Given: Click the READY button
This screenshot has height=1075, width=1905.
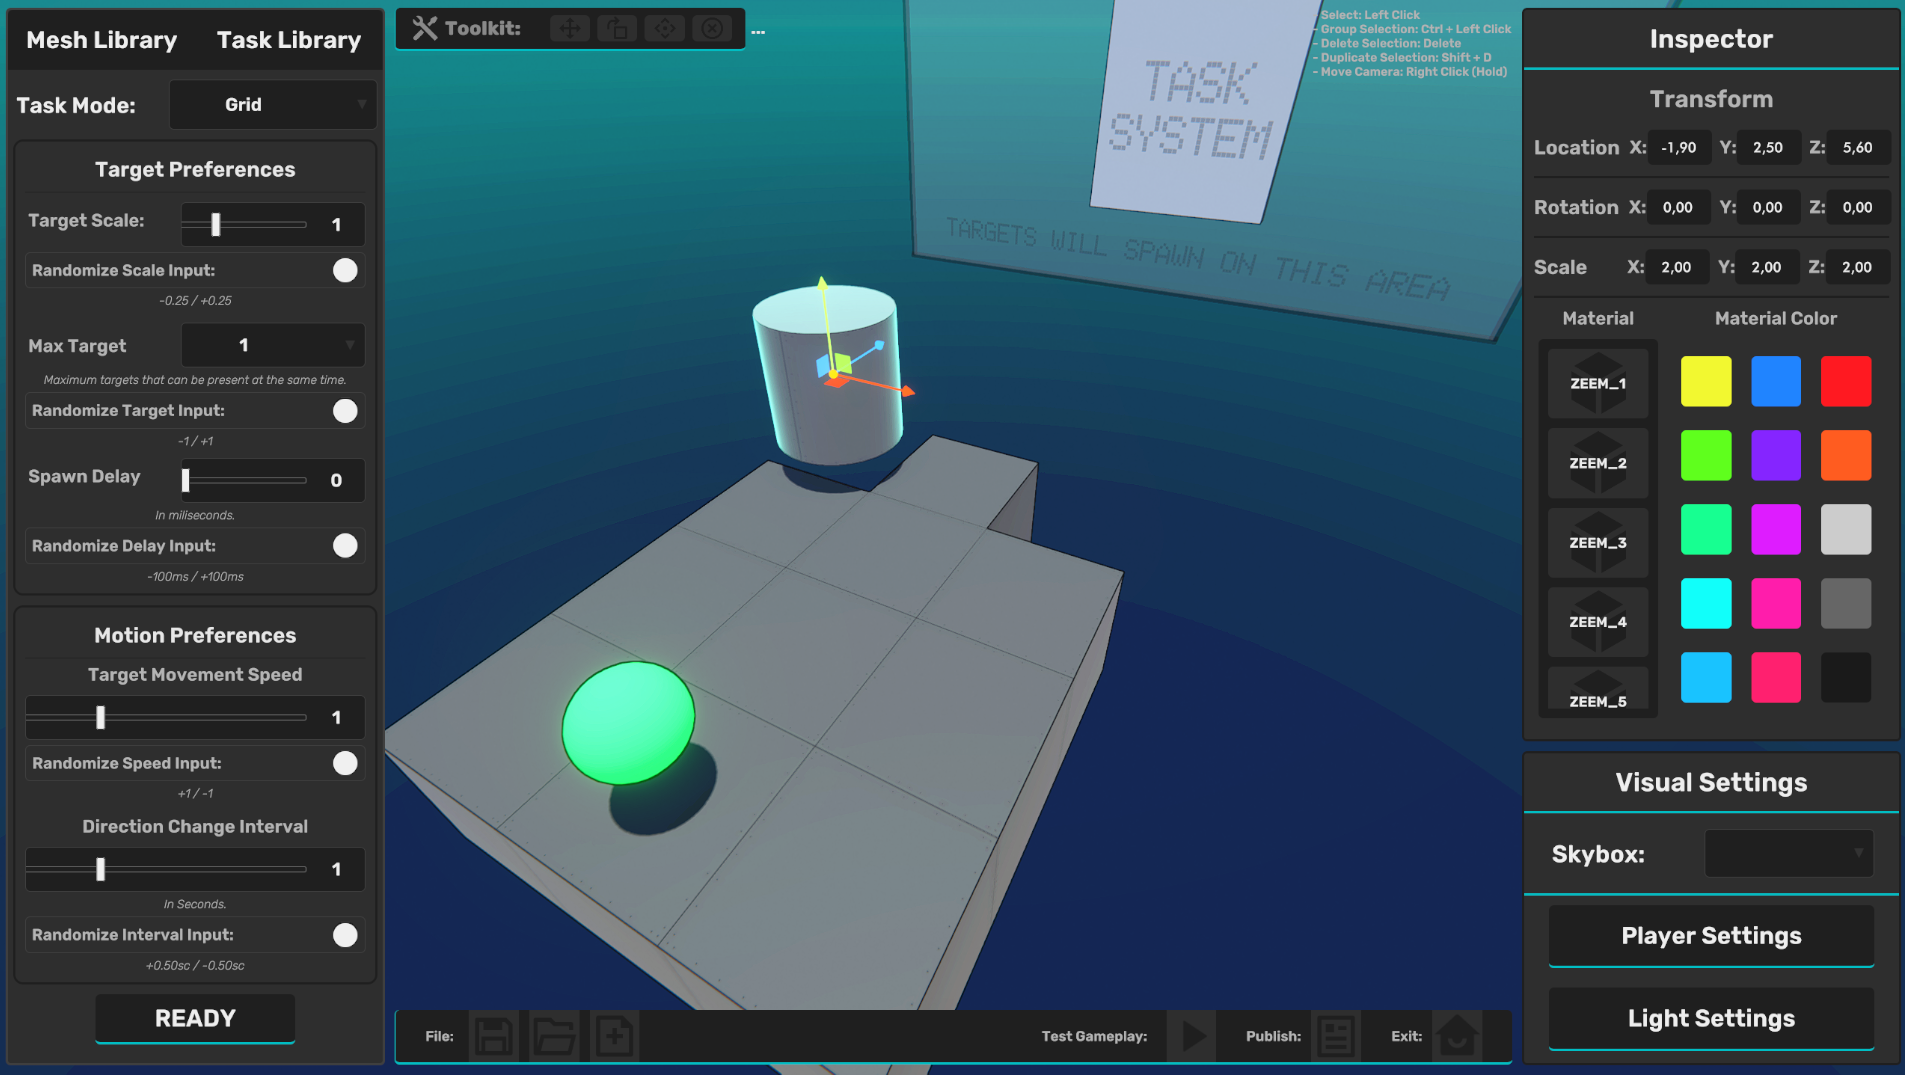Looking at the screenshot, I should [195, 1018].
